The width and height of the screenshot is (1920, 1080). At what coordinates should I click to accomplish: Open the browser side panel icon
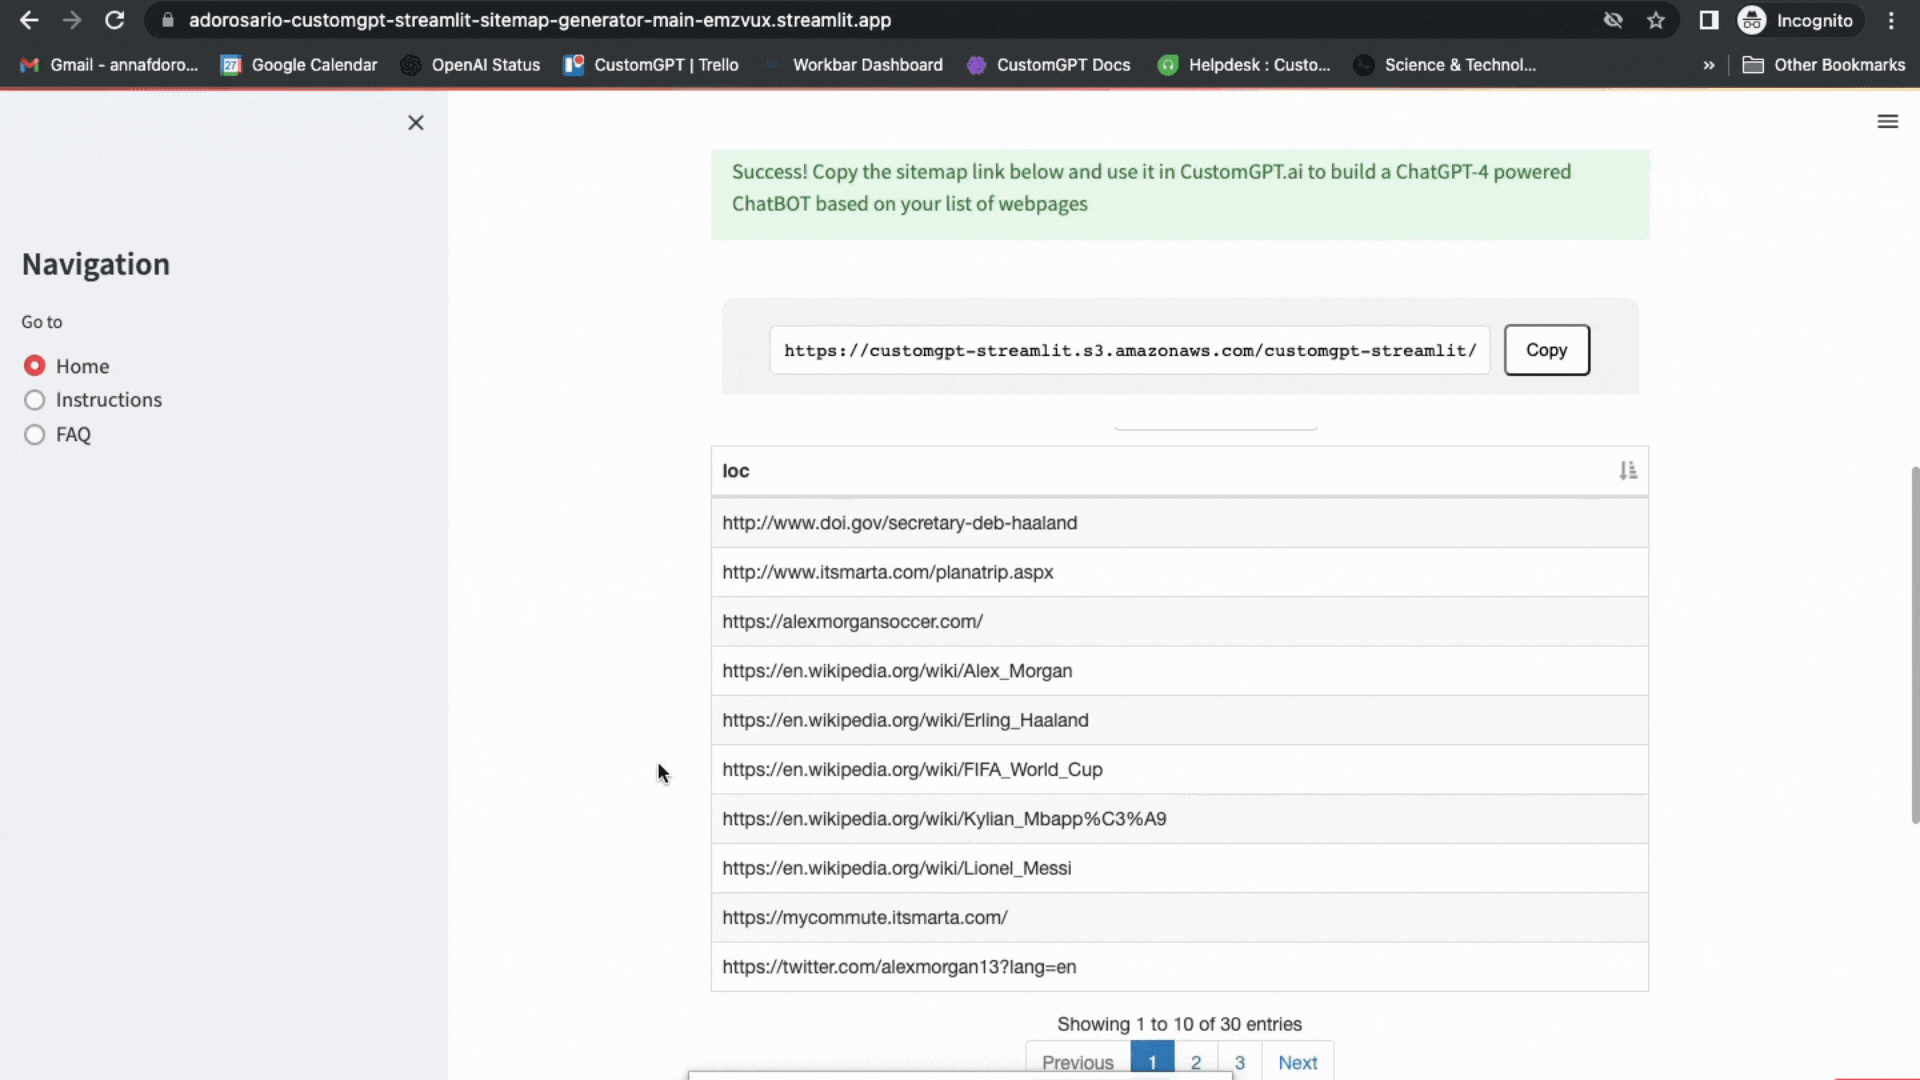pos(1708,20)
